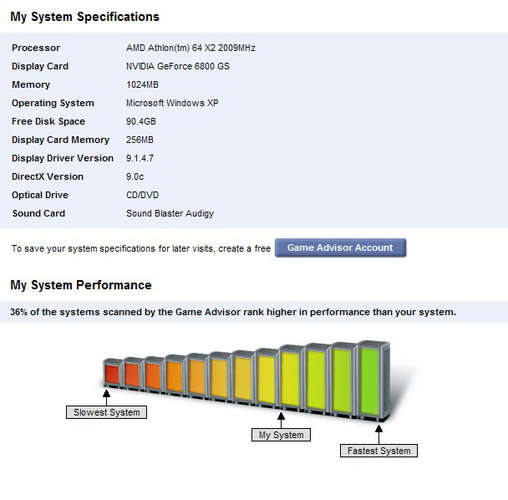
Task: Select the red slowest-system tower bar
Action: (111, 373)
